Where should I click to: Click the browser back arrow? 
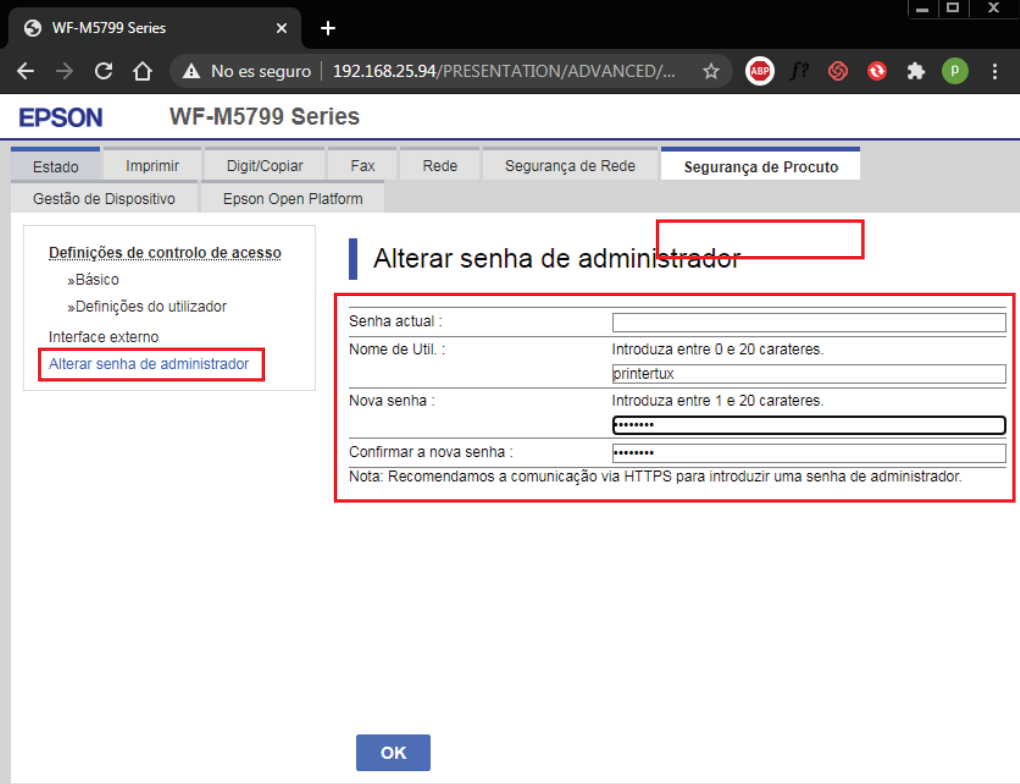point(26,71)
